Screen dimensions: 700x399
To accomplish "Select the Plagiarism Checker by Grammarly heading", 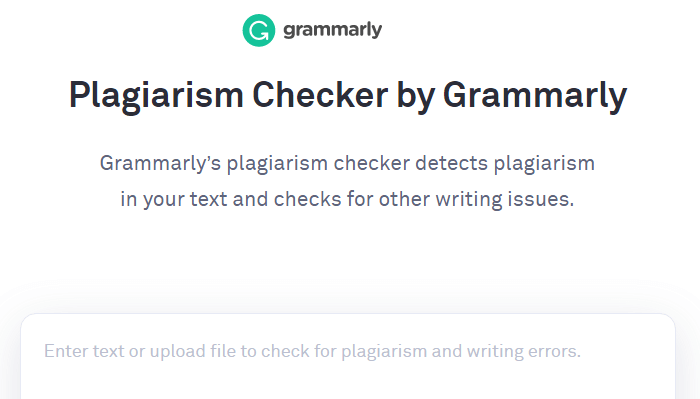I will point(348,96).
